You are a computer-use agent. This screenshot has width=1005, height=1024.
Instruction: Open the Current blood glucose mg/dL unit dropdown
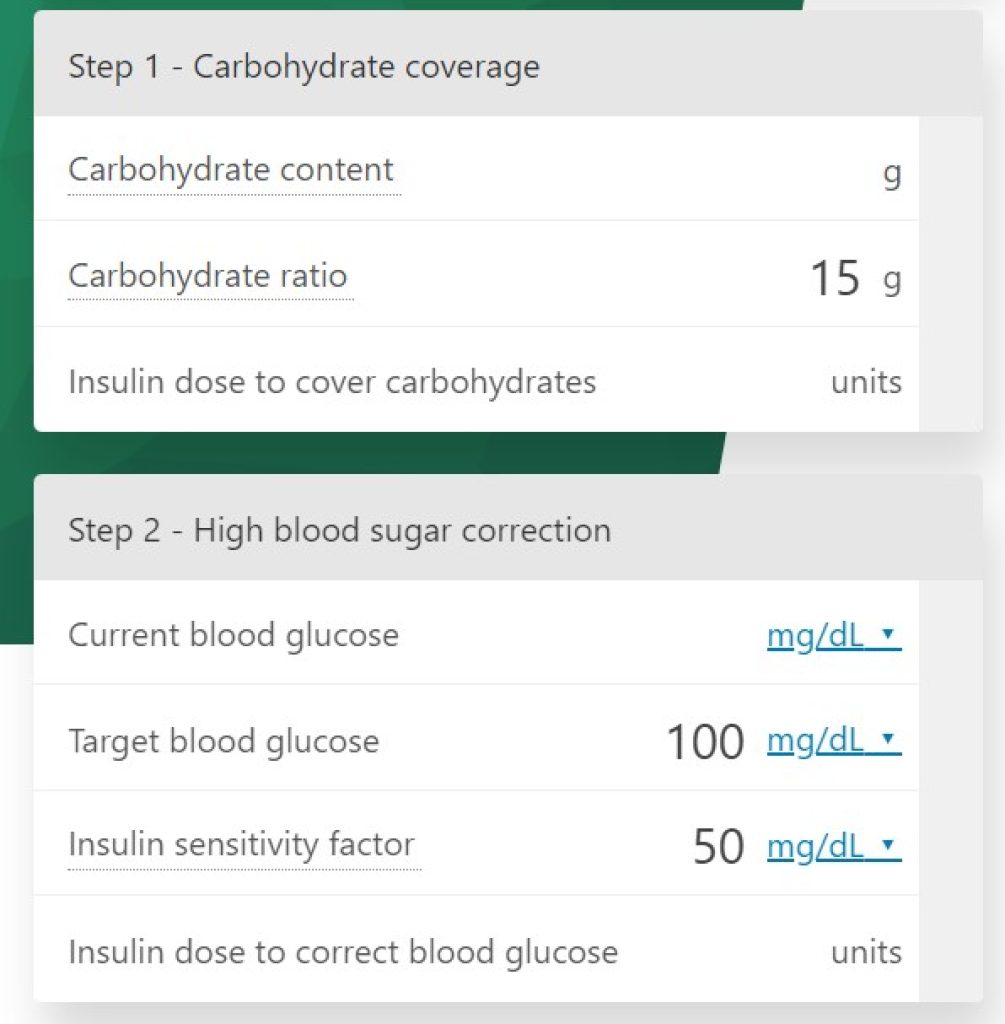834,635
